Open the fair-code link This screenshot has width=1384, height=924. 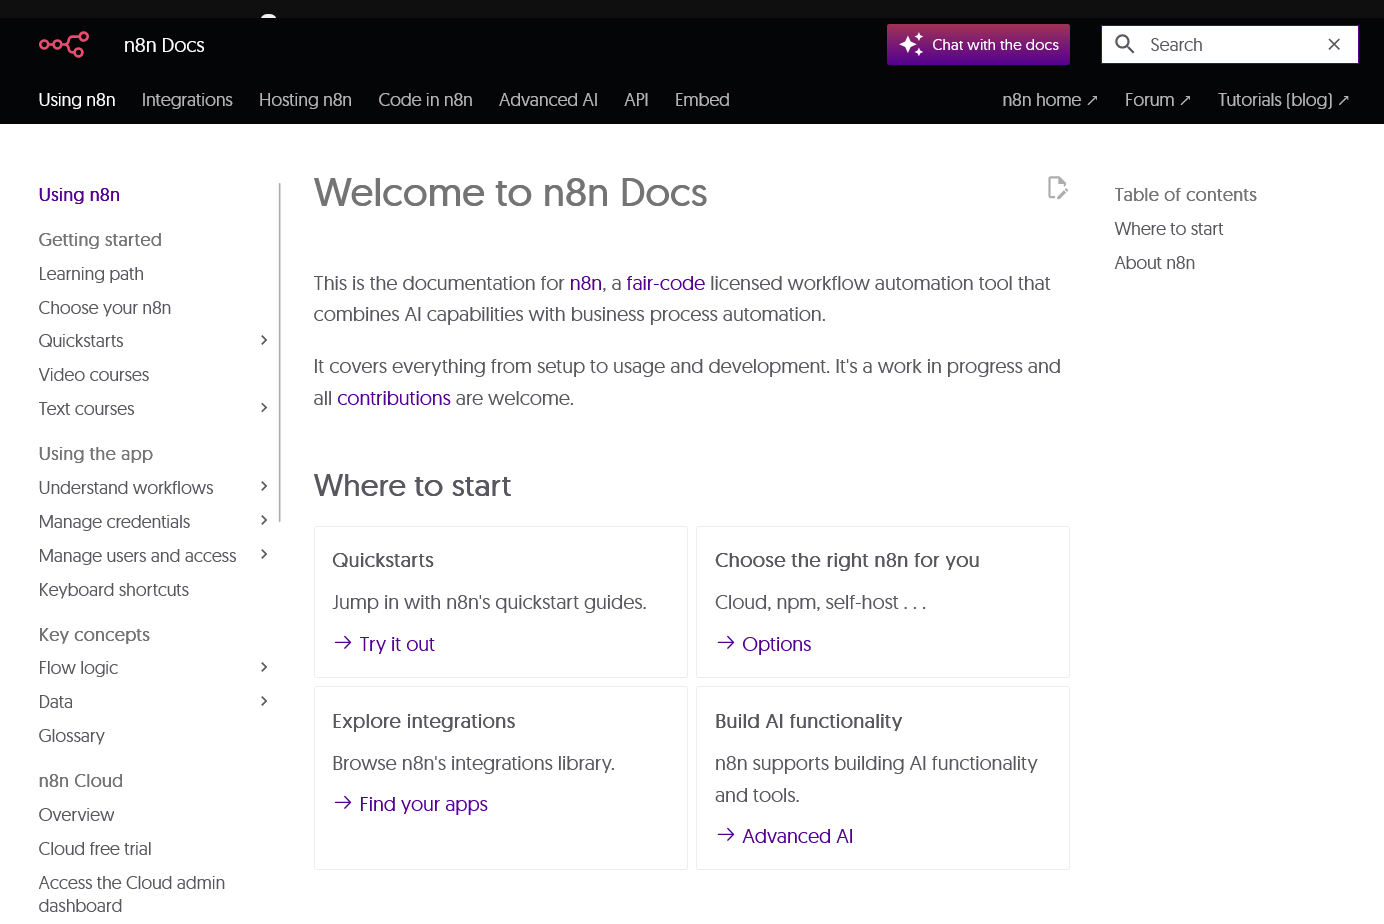tap(665, 284)
